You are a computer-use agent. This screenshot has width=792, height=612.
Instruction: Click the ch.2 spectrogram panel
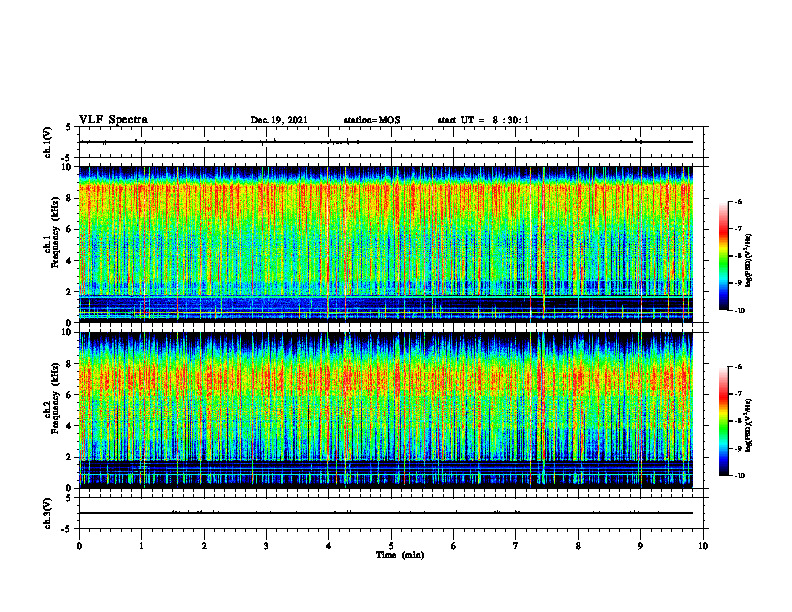pyautogui.click(x=385, y=410)
